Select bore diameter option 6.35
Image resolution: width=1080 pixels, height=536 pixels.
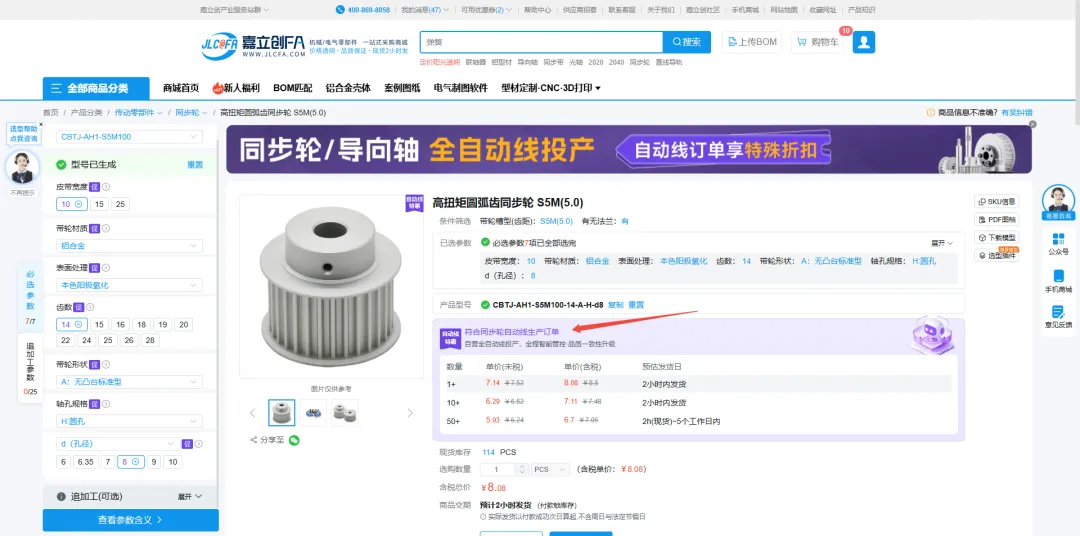[85, 462]
